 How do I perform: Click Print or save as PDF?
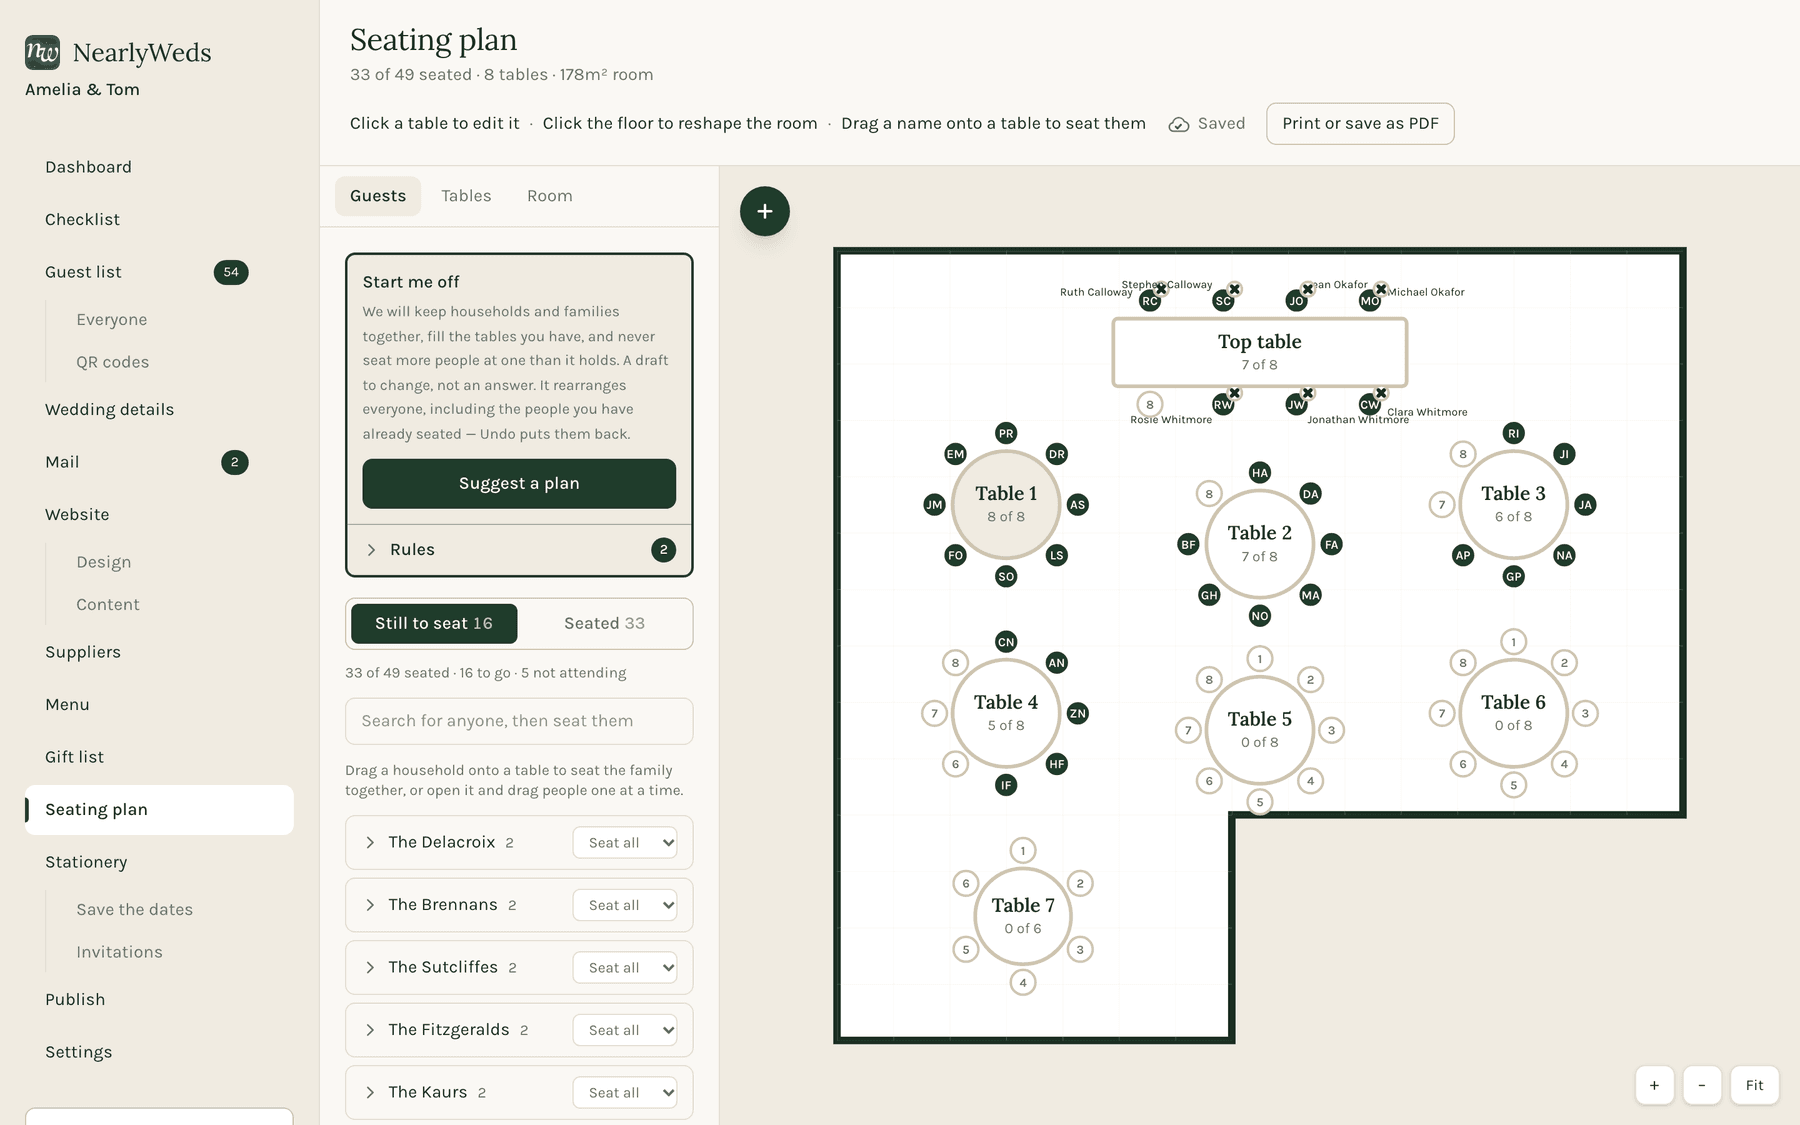click(x=1360, y=124)
